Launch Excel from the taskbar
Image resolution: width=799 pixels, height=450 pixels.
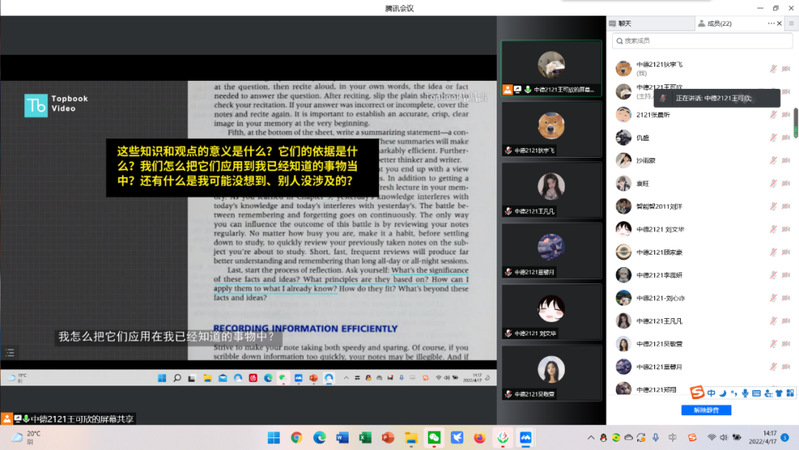[365, 438]
